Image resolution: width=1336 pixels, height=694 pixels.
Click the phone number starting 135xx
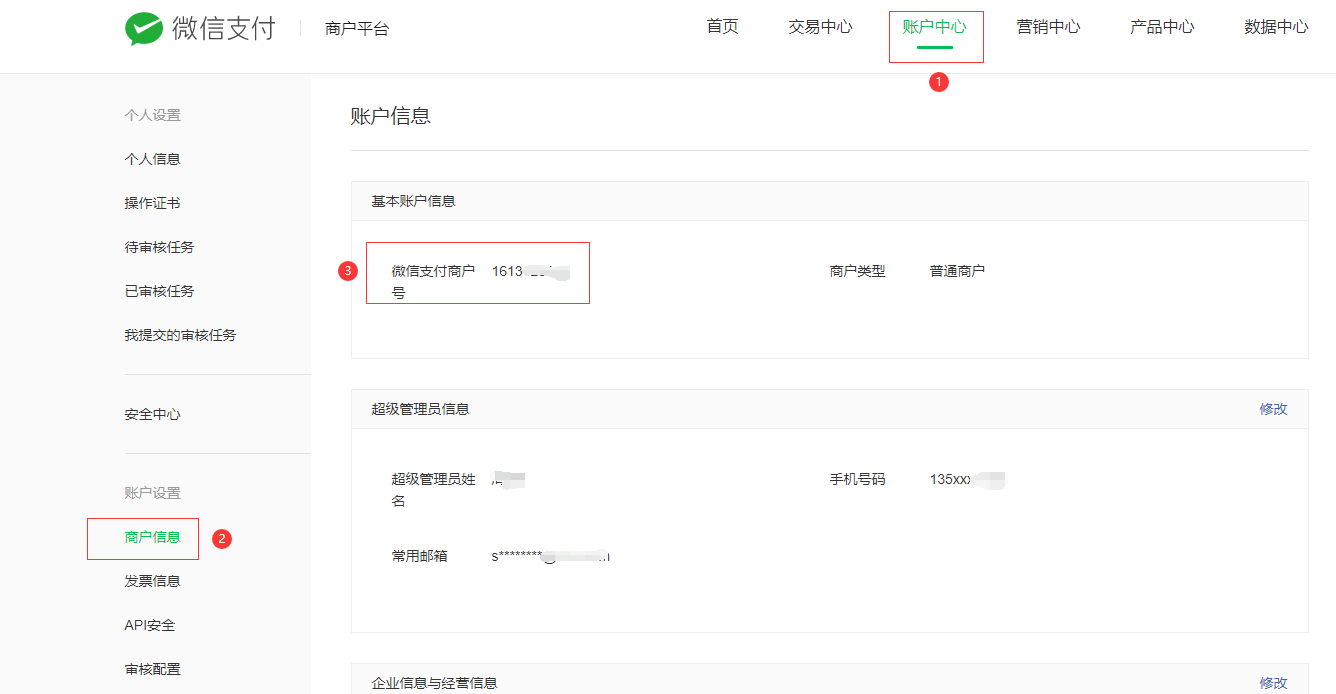click(967, 479)
